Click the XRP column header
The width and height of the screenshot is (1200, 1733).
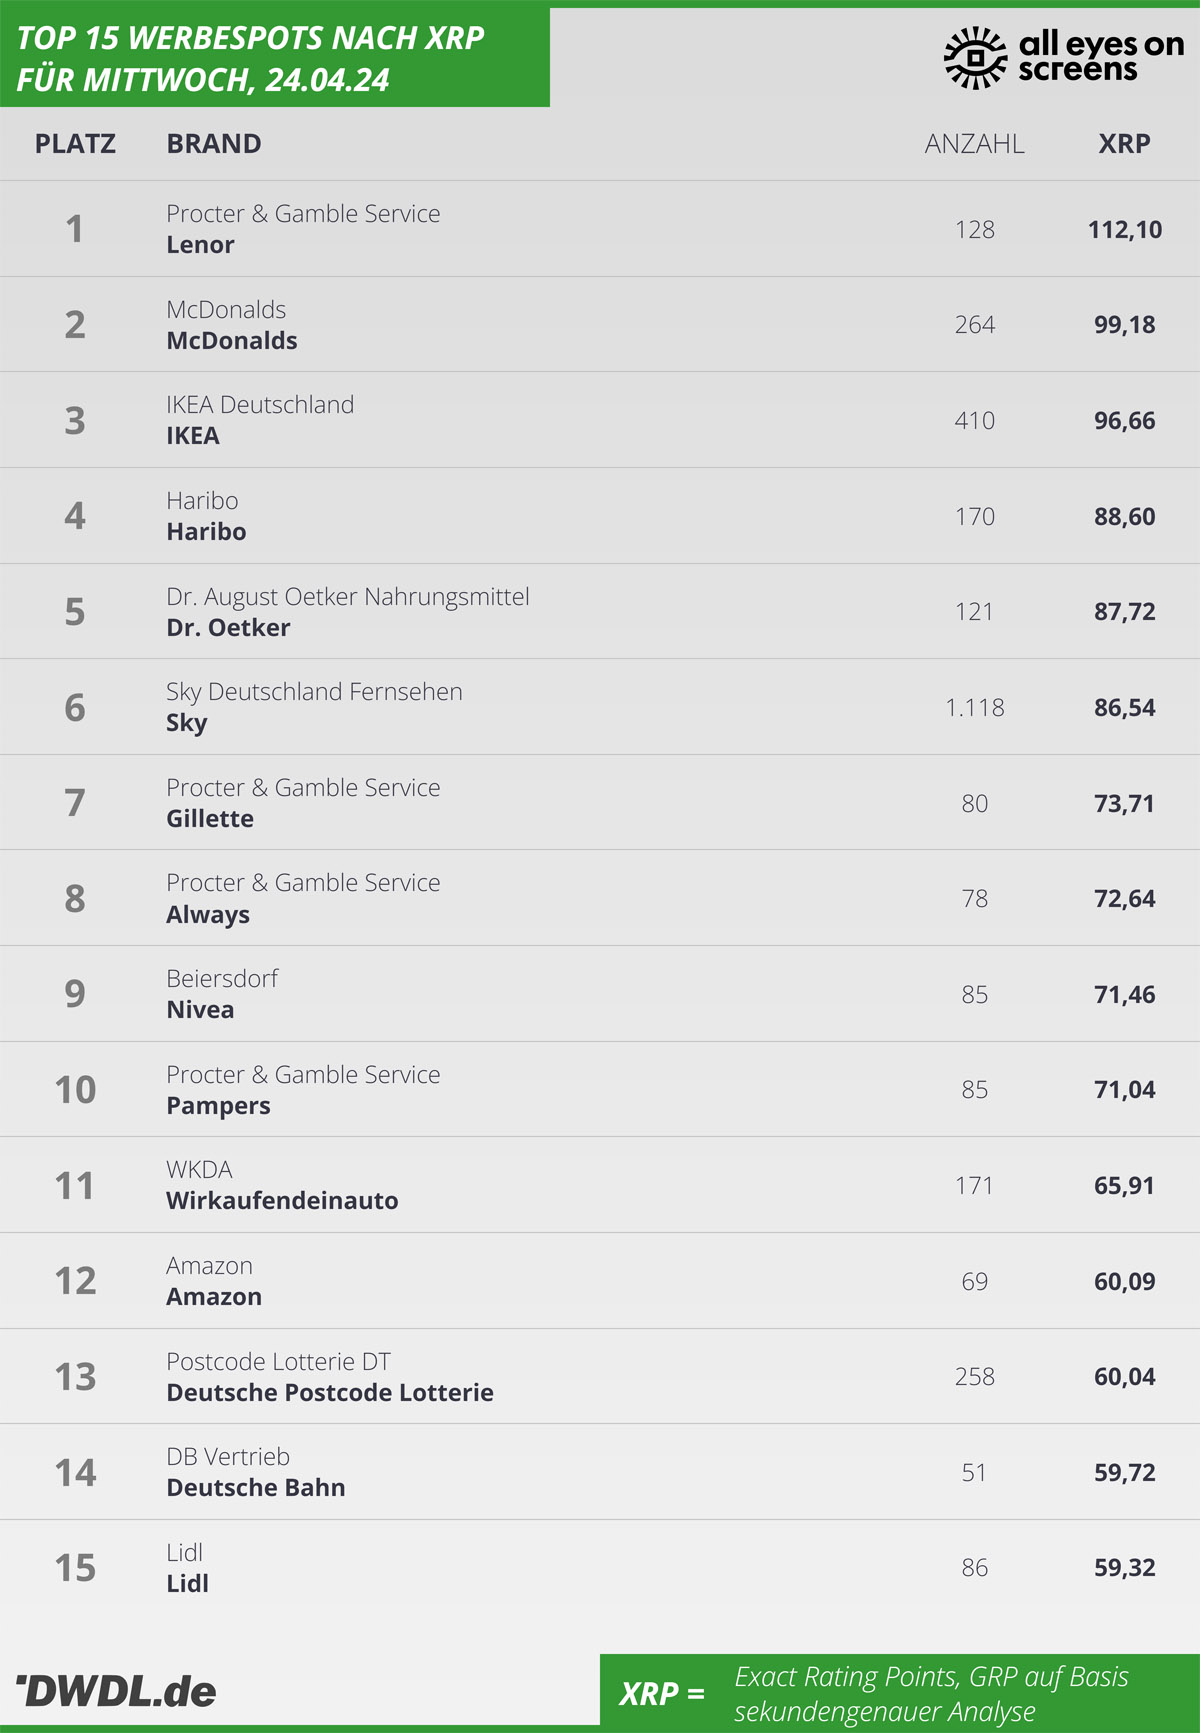[1124, 144]
